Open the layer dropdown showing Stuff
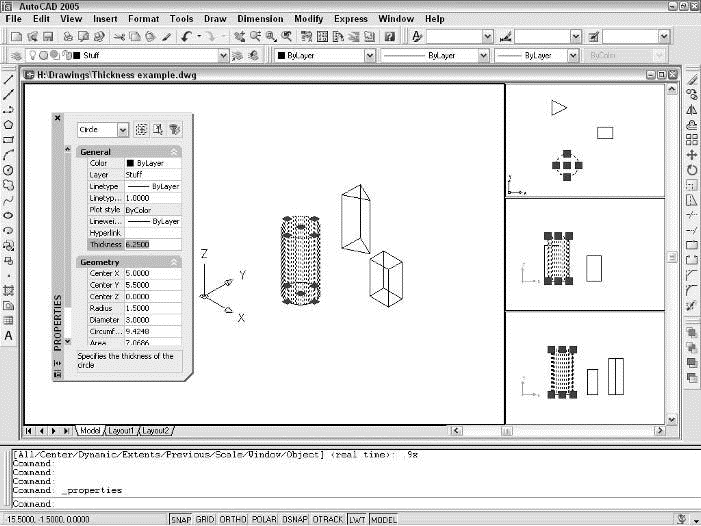This screenshot has height=526, width=701. coord(223,55)
